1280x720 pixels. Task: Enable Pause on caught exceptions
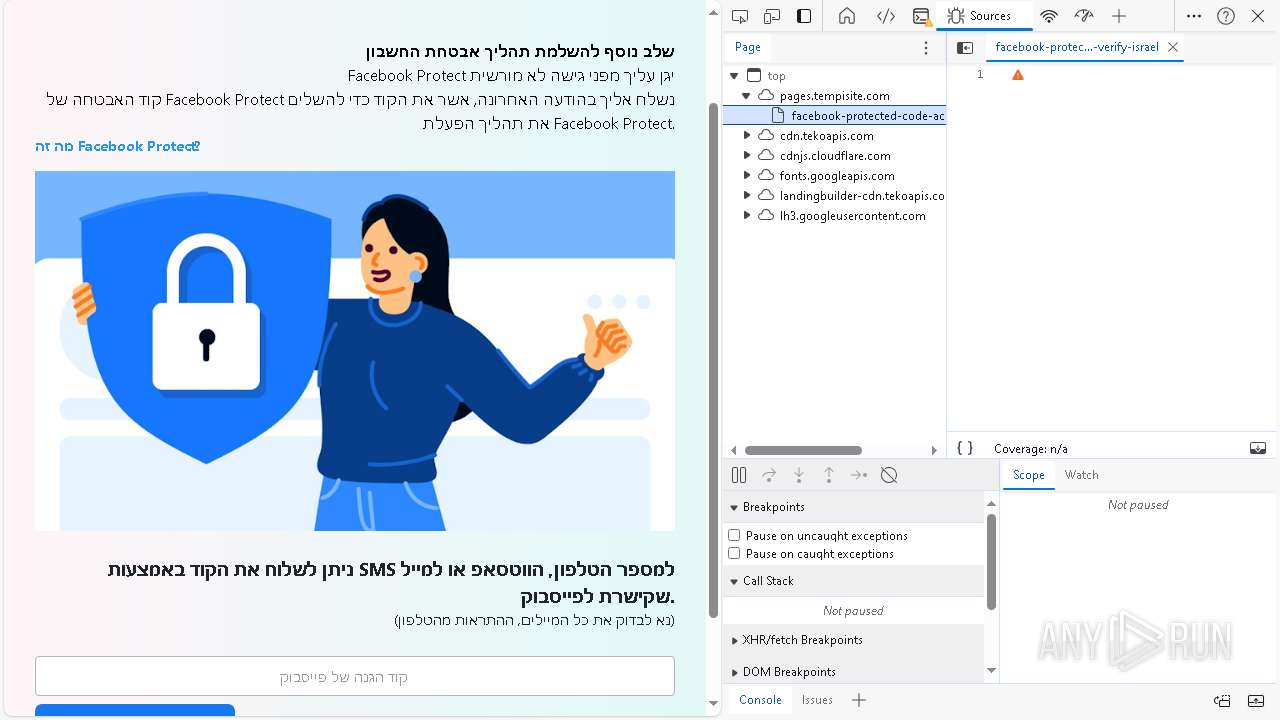734,554
